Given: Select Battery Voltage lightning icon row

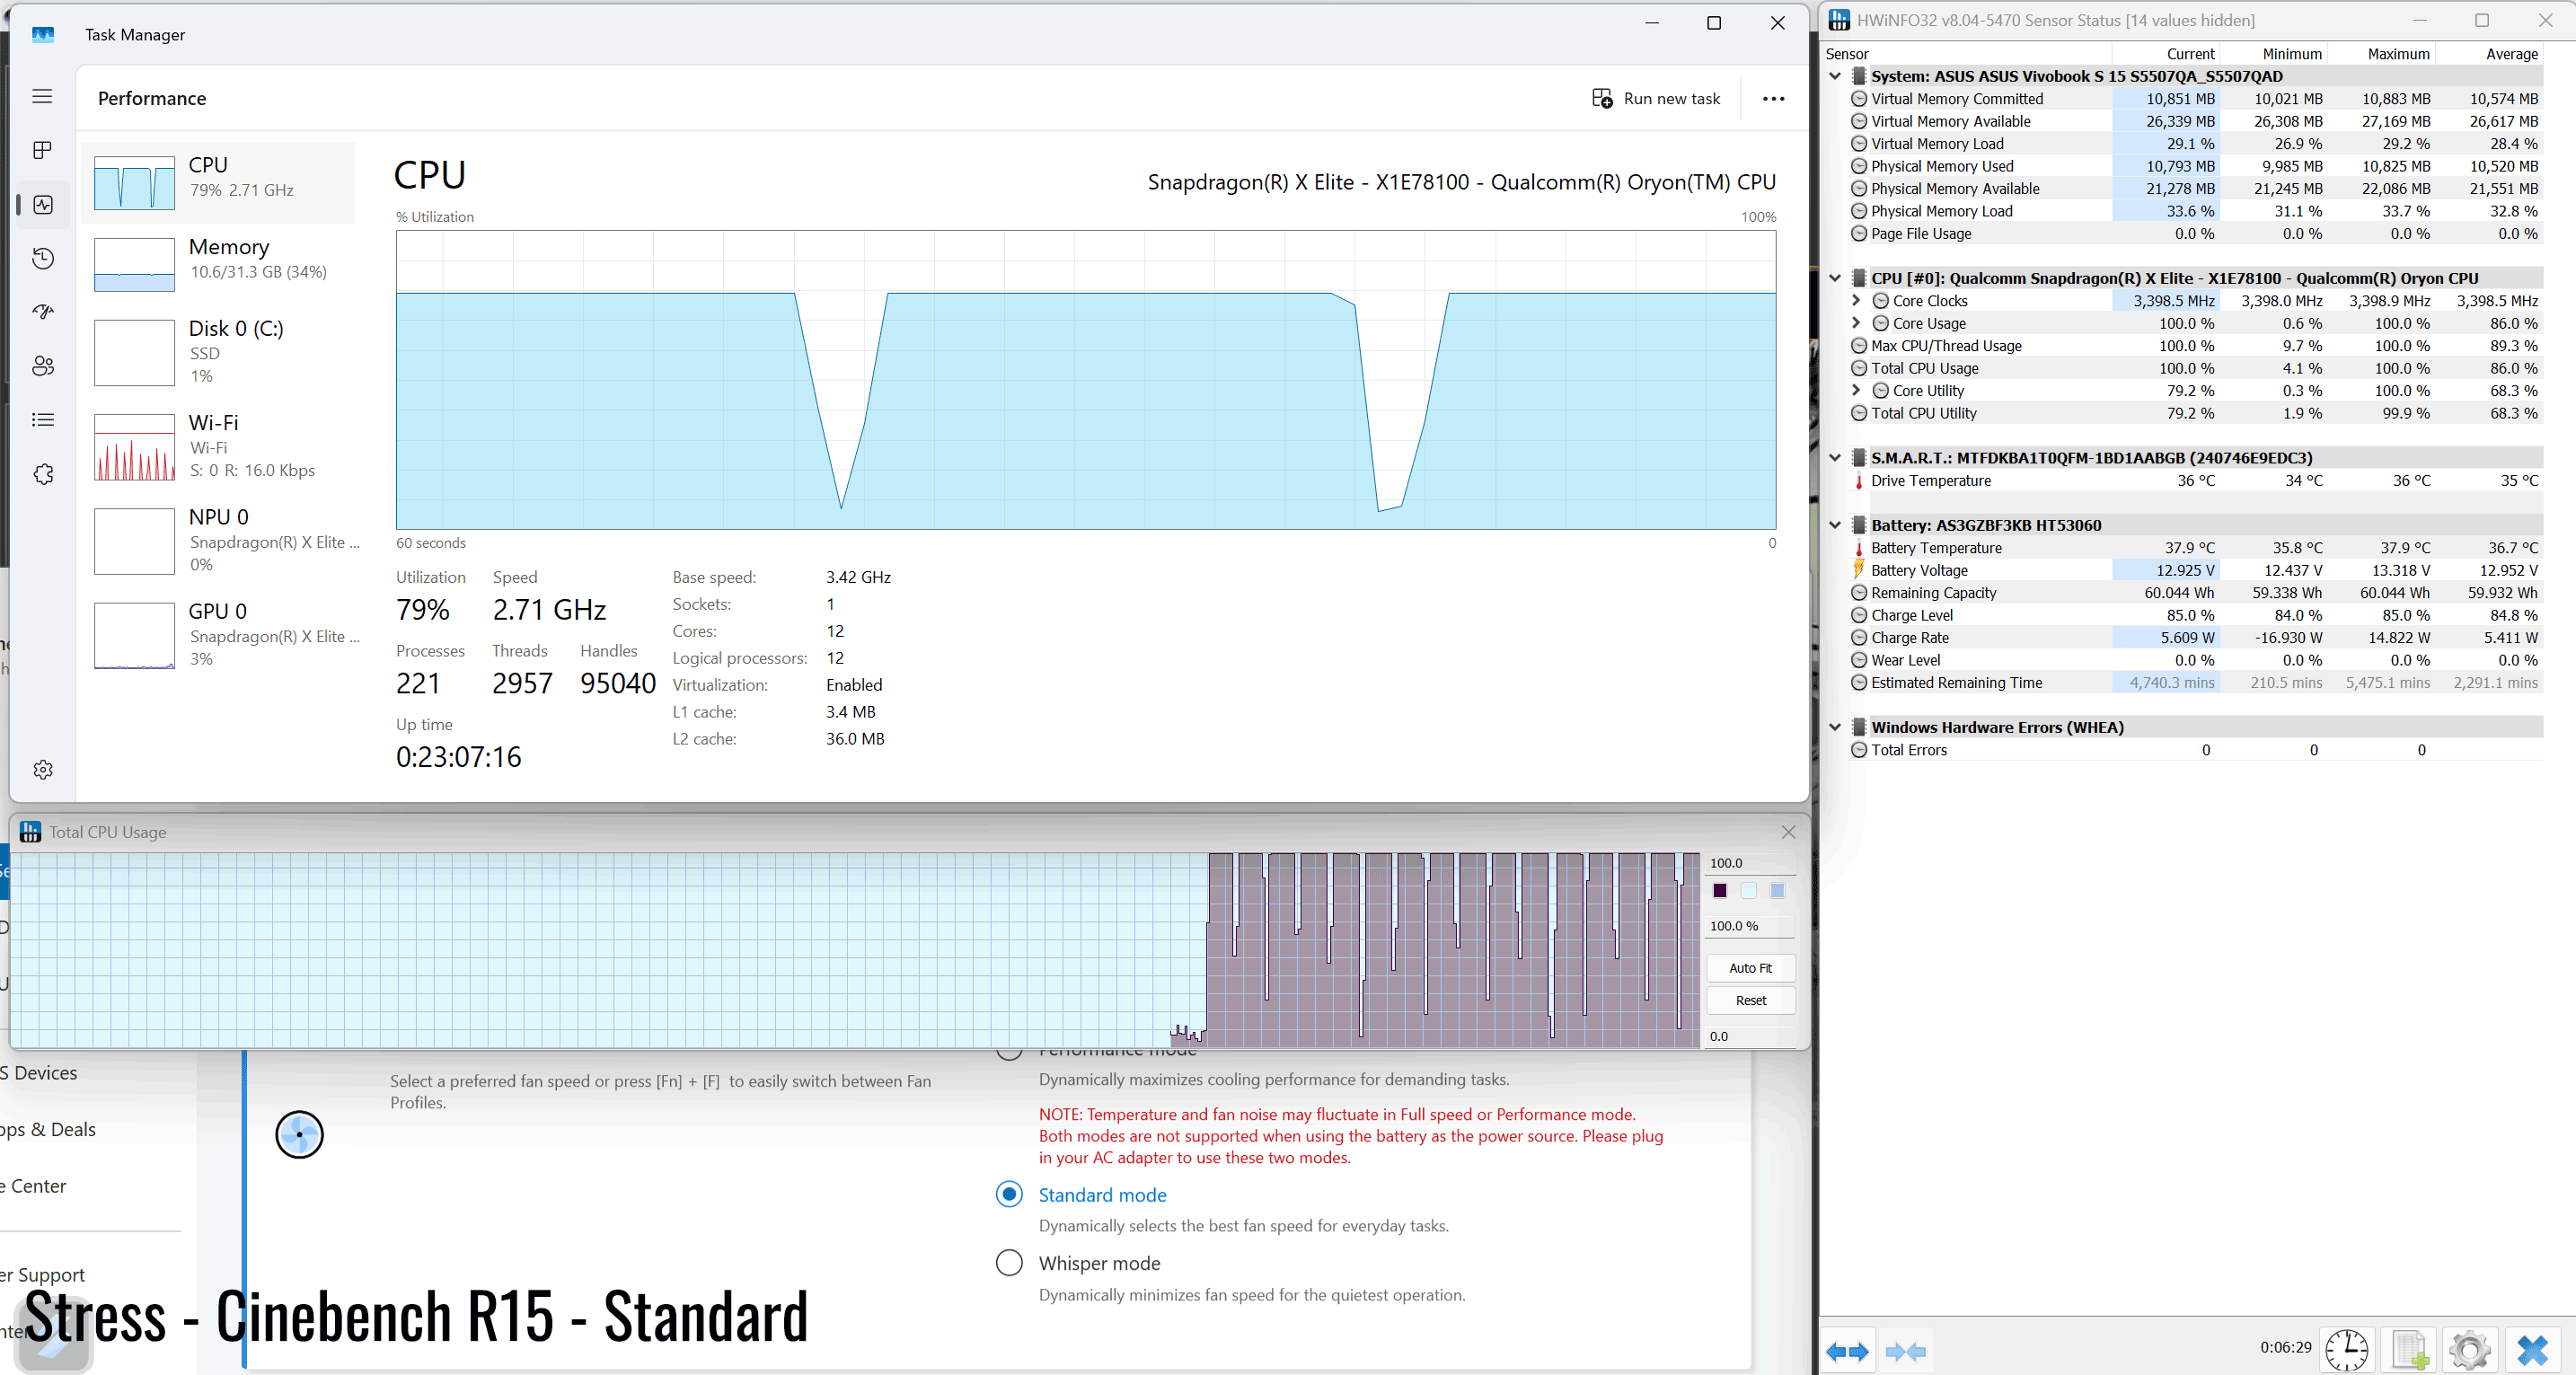Looking at the screenshot, I should tap(2196, 570).
